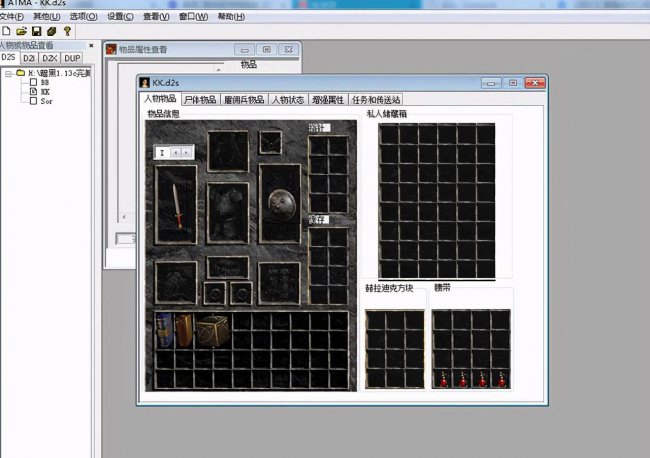Close the KK.d2s window

click(535, 83)
